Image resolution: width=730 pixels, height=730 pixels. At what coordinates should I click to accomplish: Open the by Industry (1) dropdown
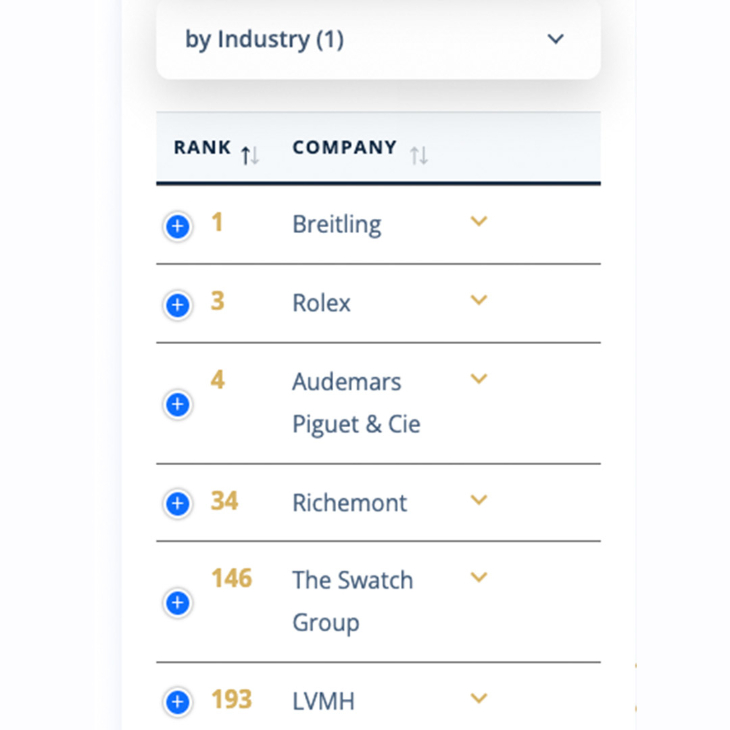[x=378, y=39]
